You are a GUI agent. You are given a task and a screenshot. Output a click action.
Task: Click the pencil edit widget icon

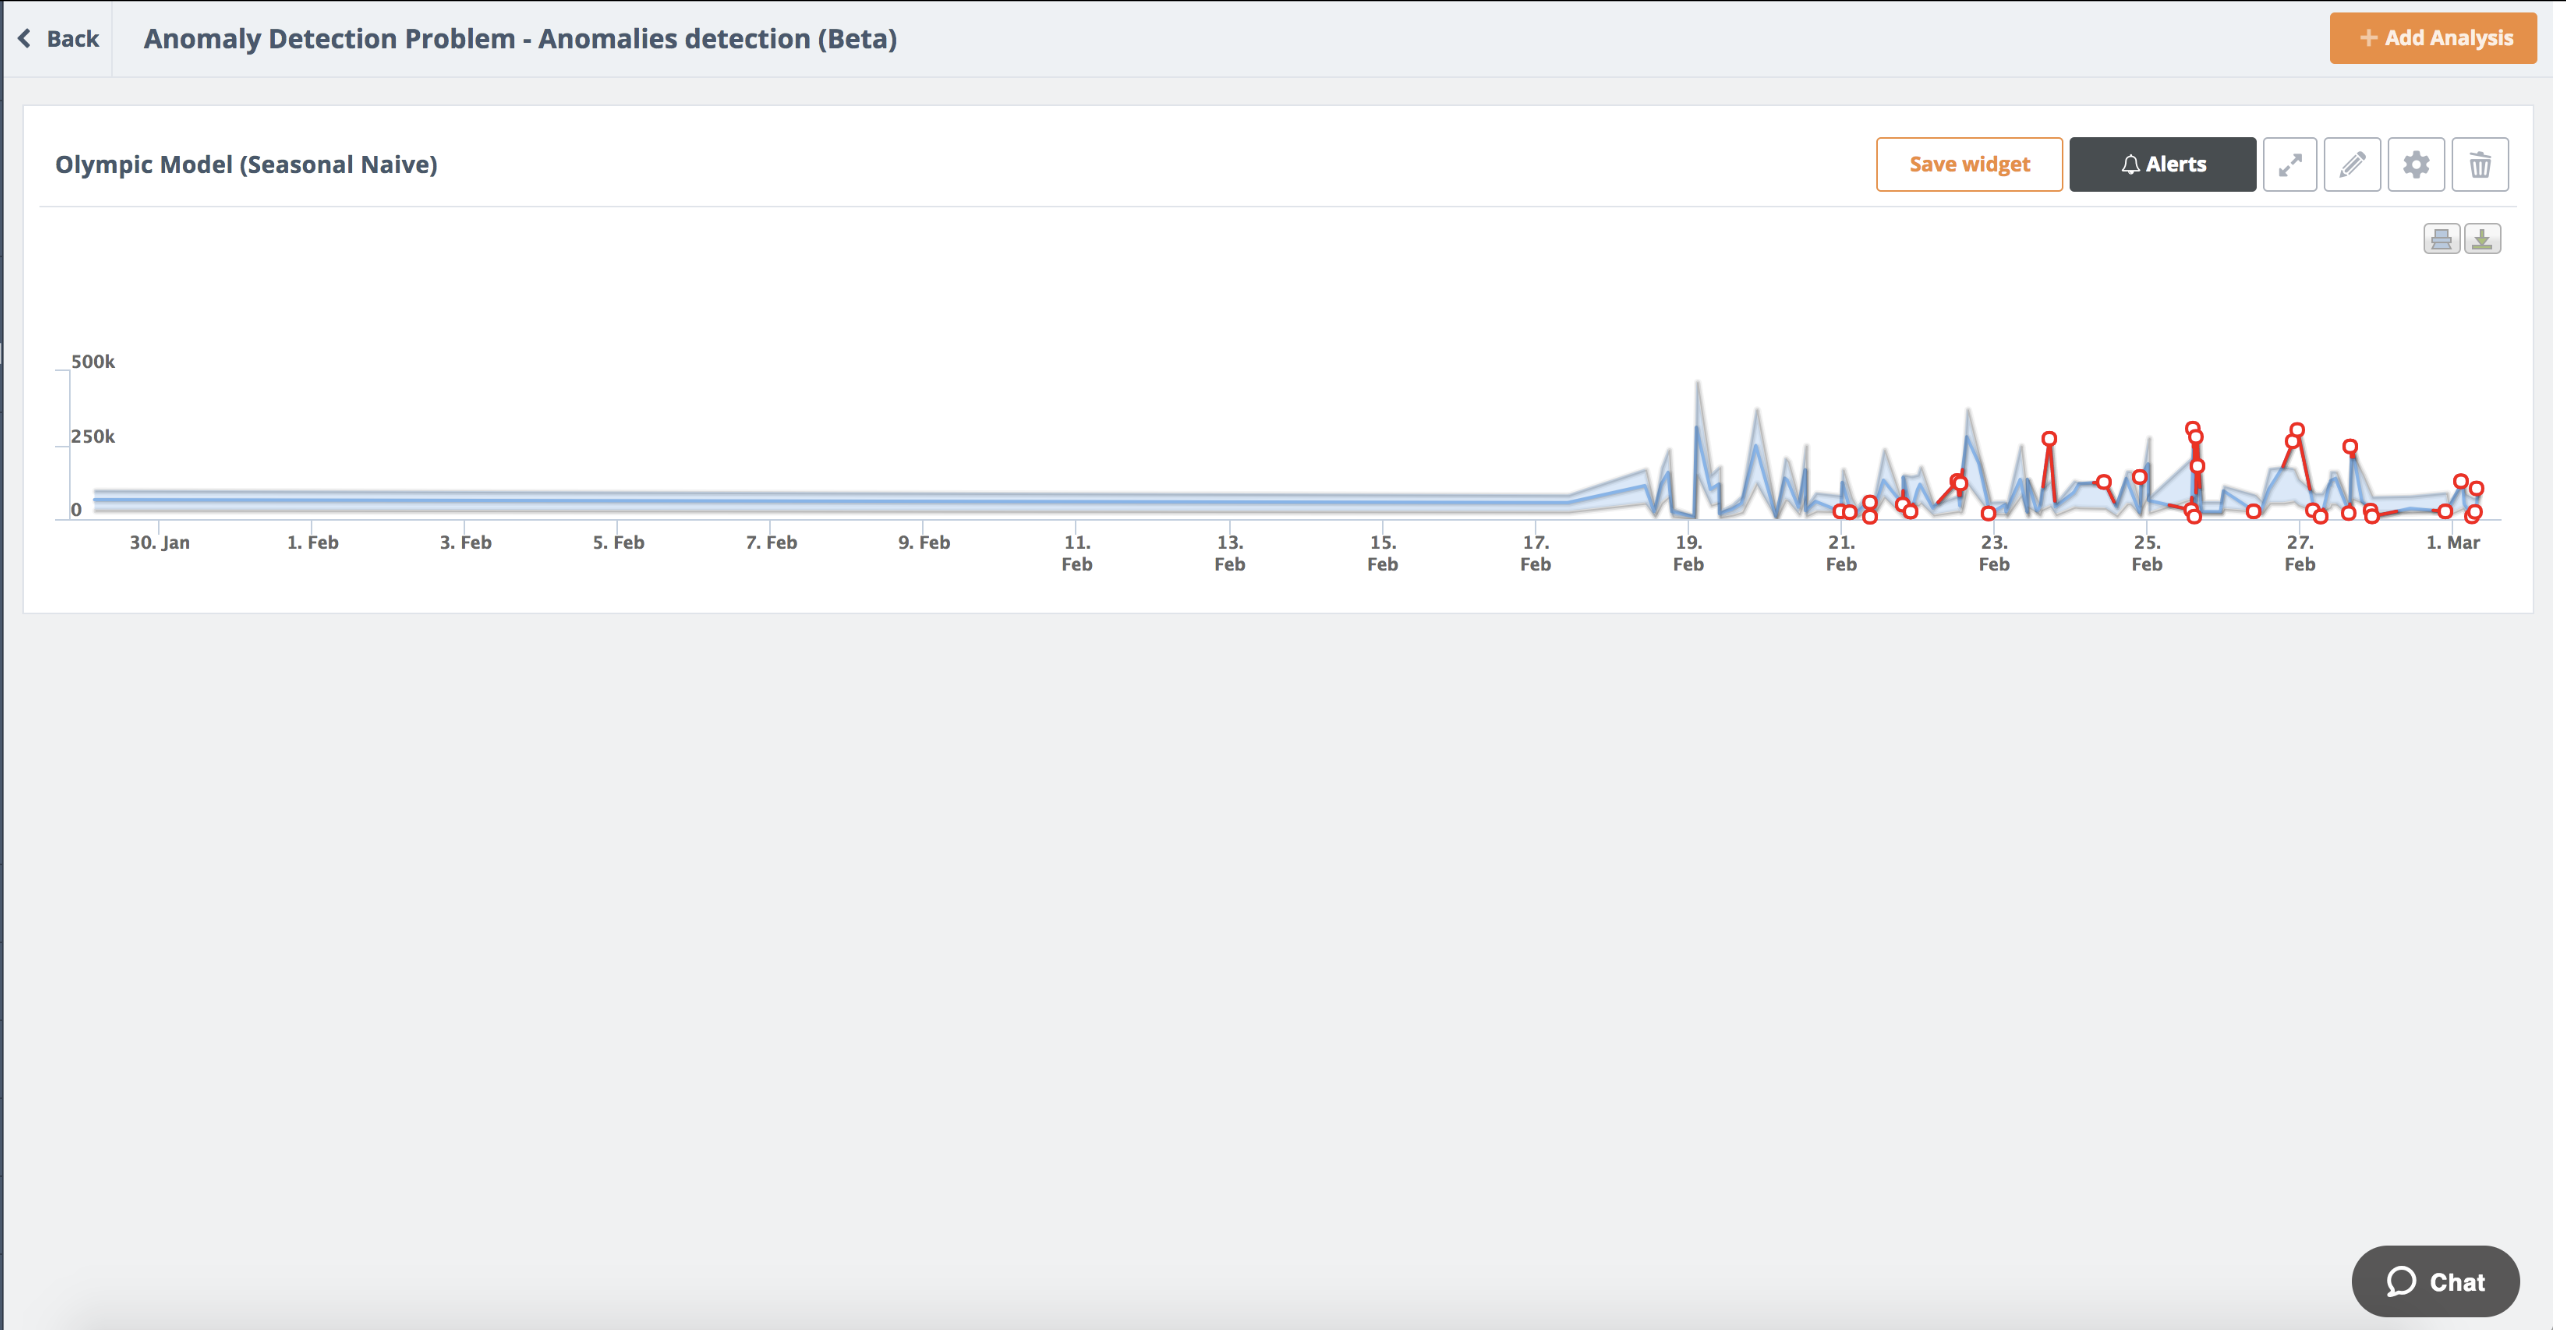[2352, 164]
